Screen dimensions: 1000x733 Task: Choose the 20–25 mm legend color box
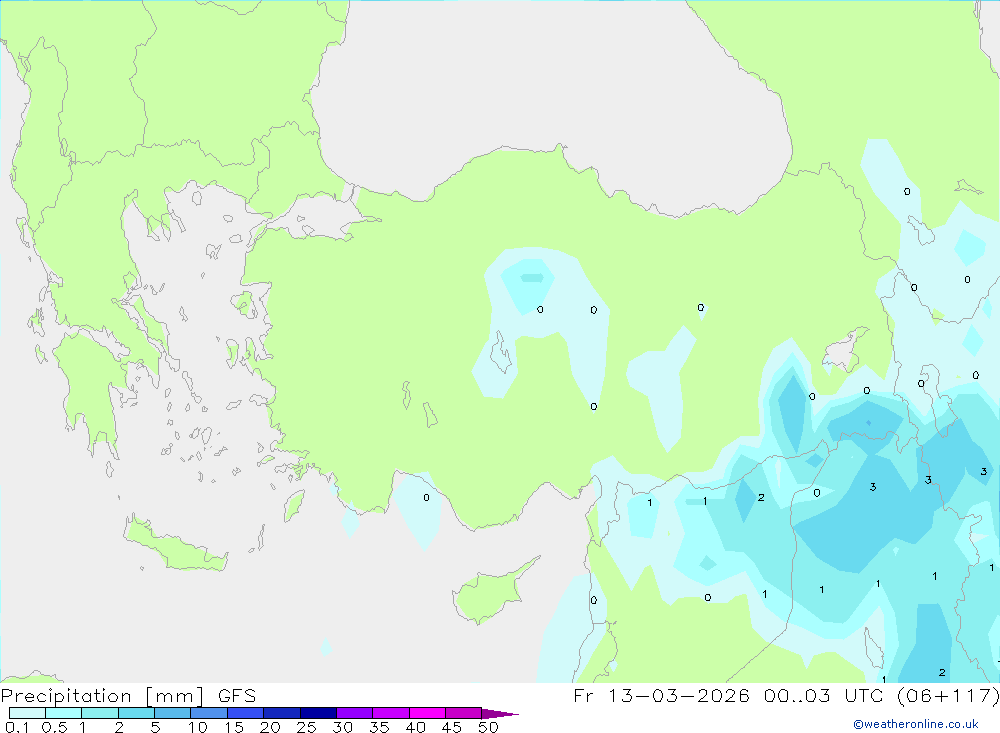(282, 713)
